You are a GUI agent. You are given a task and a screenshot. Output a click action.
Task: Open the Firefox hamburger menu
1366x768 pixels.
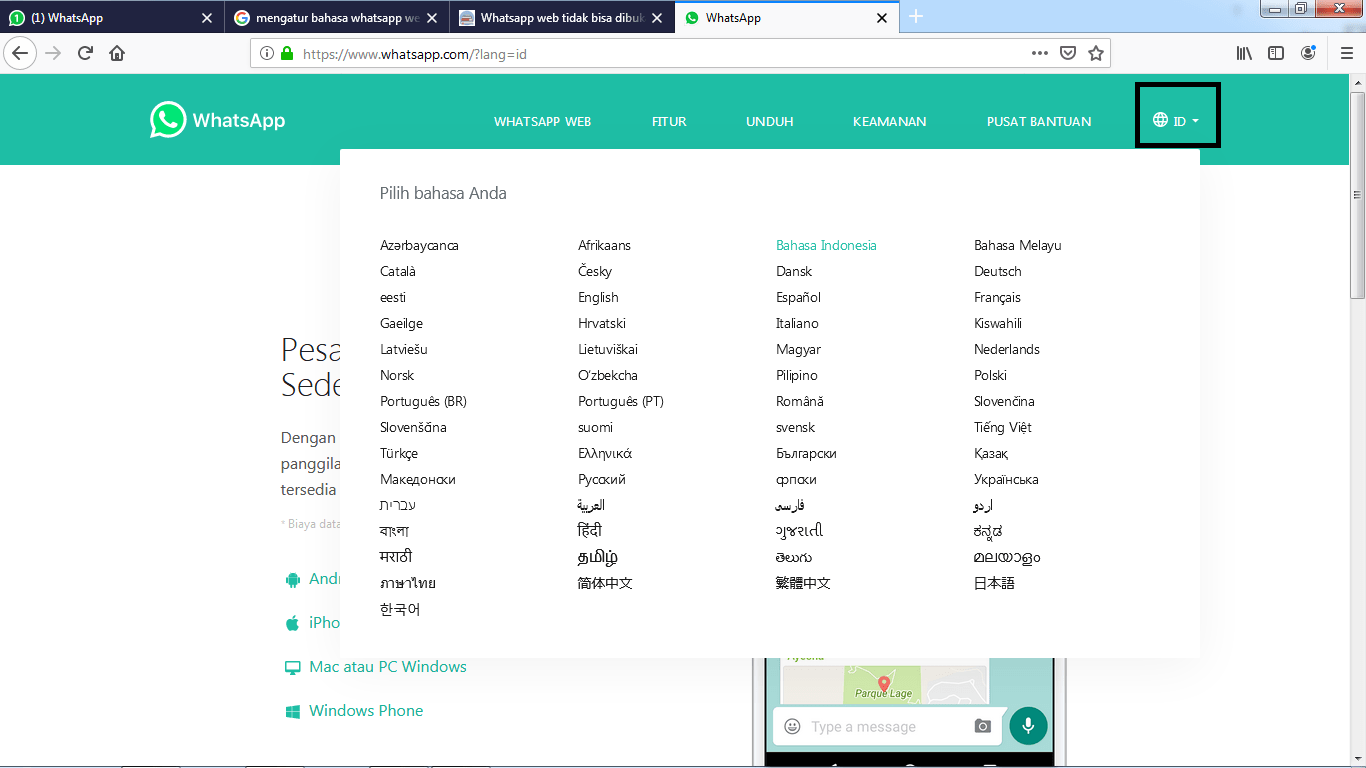(1346, 54)
